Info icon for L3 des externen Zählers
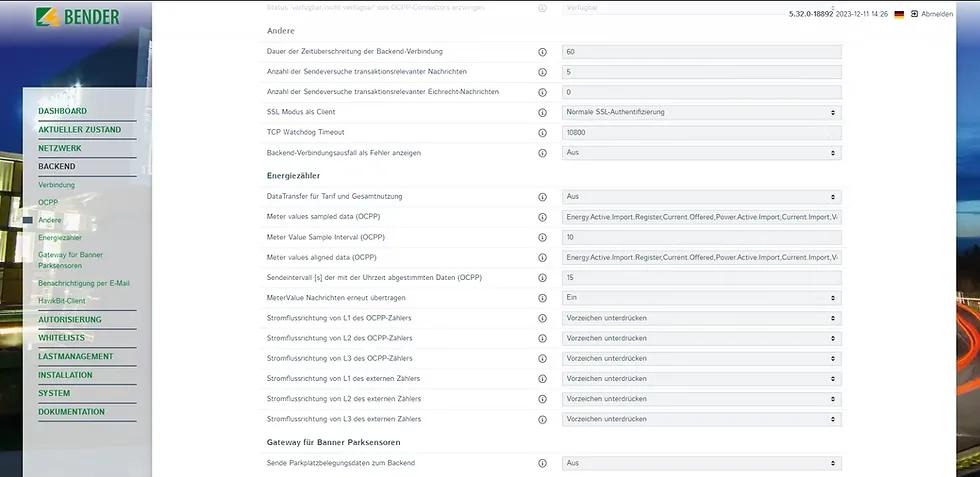The image size is (980, 477). (x=542, y=419)
